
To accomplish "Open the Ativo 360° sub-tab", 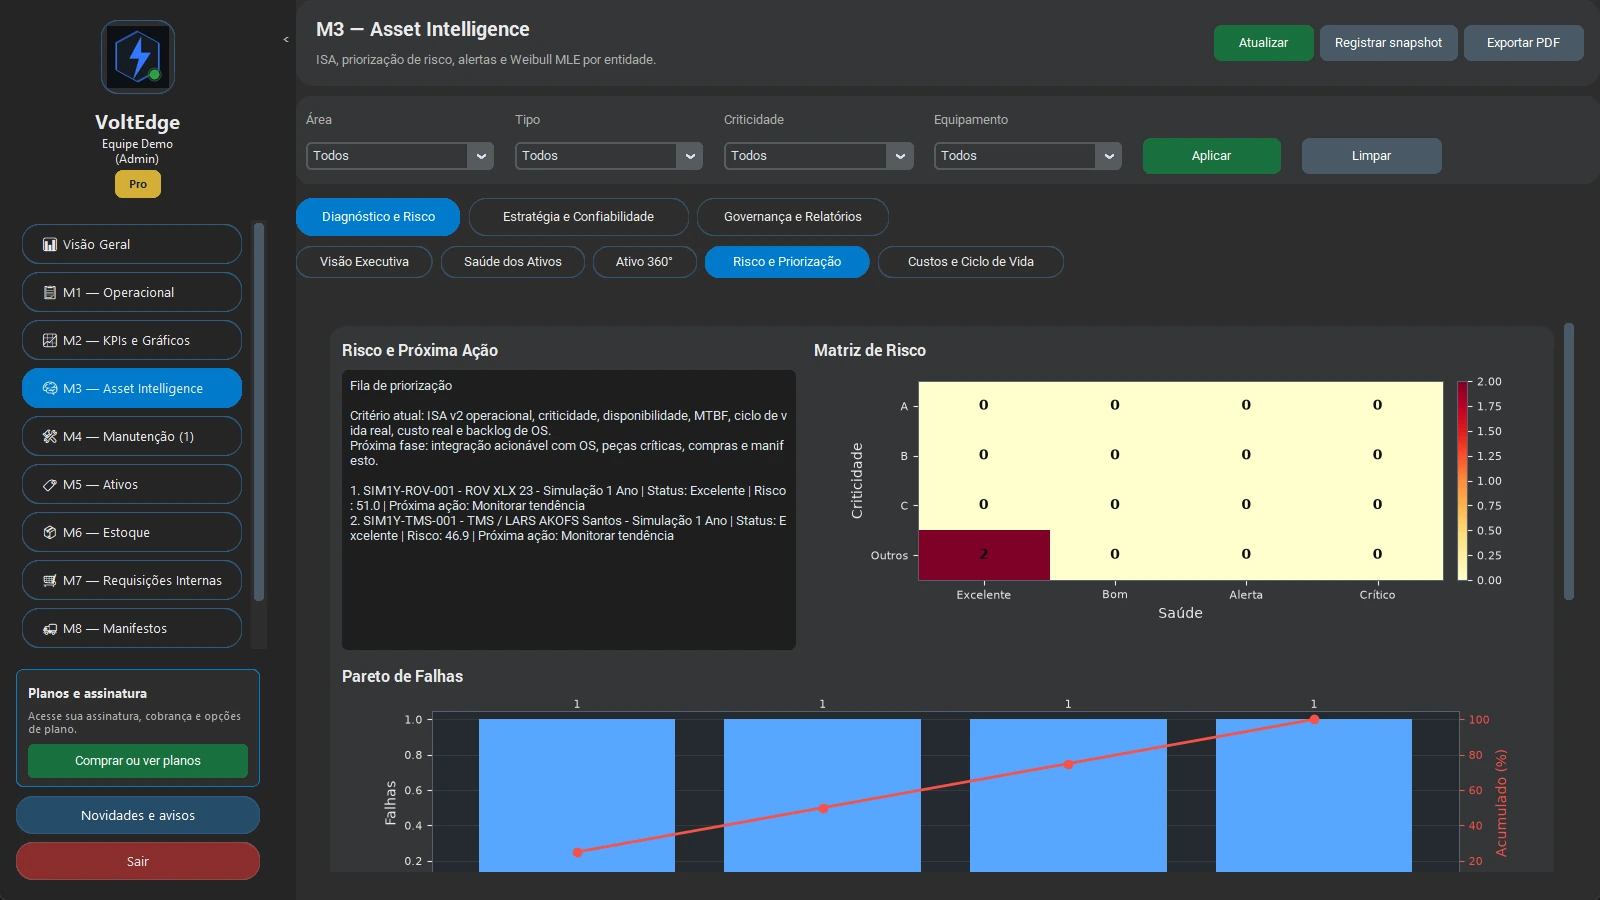I will click(644, 262).
